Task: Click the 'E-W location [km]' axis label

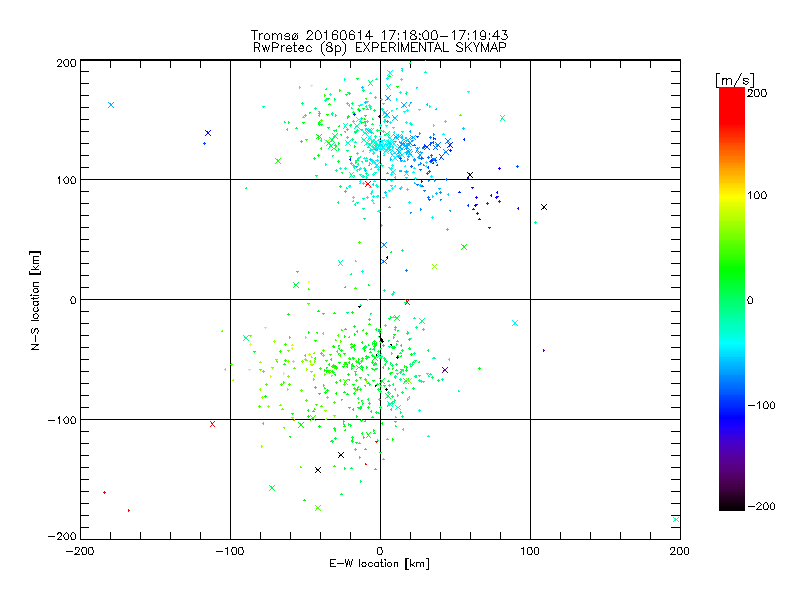Action: 379,564
